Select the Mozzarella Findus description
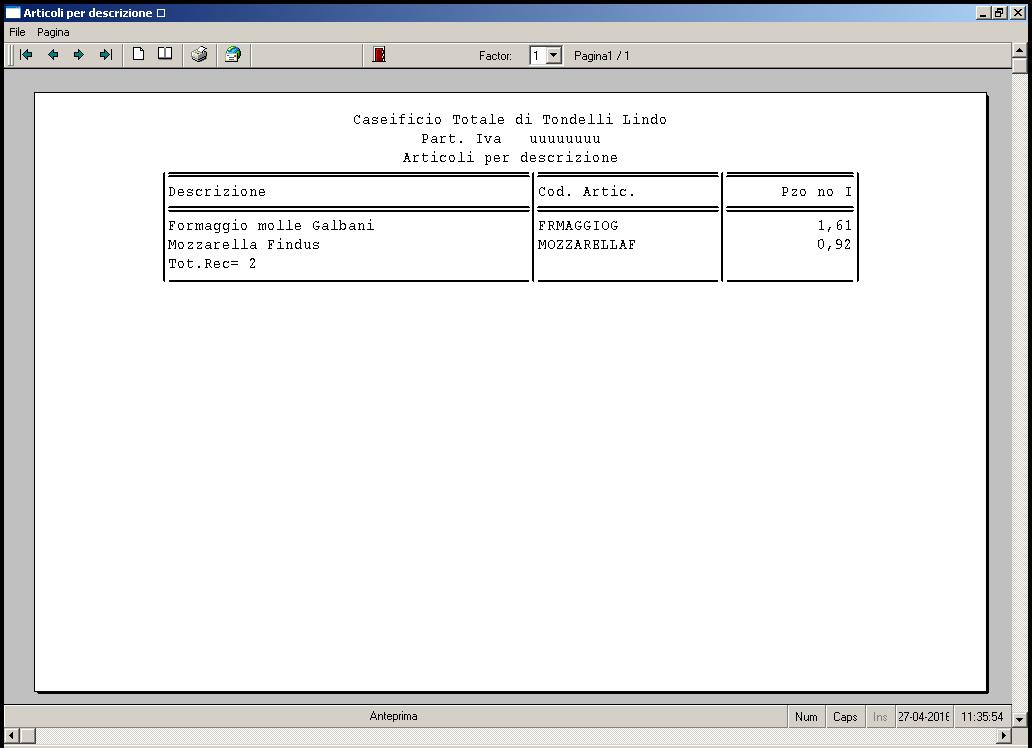The height and width of the screenshot is (748, 1032). tap(244, 244)
